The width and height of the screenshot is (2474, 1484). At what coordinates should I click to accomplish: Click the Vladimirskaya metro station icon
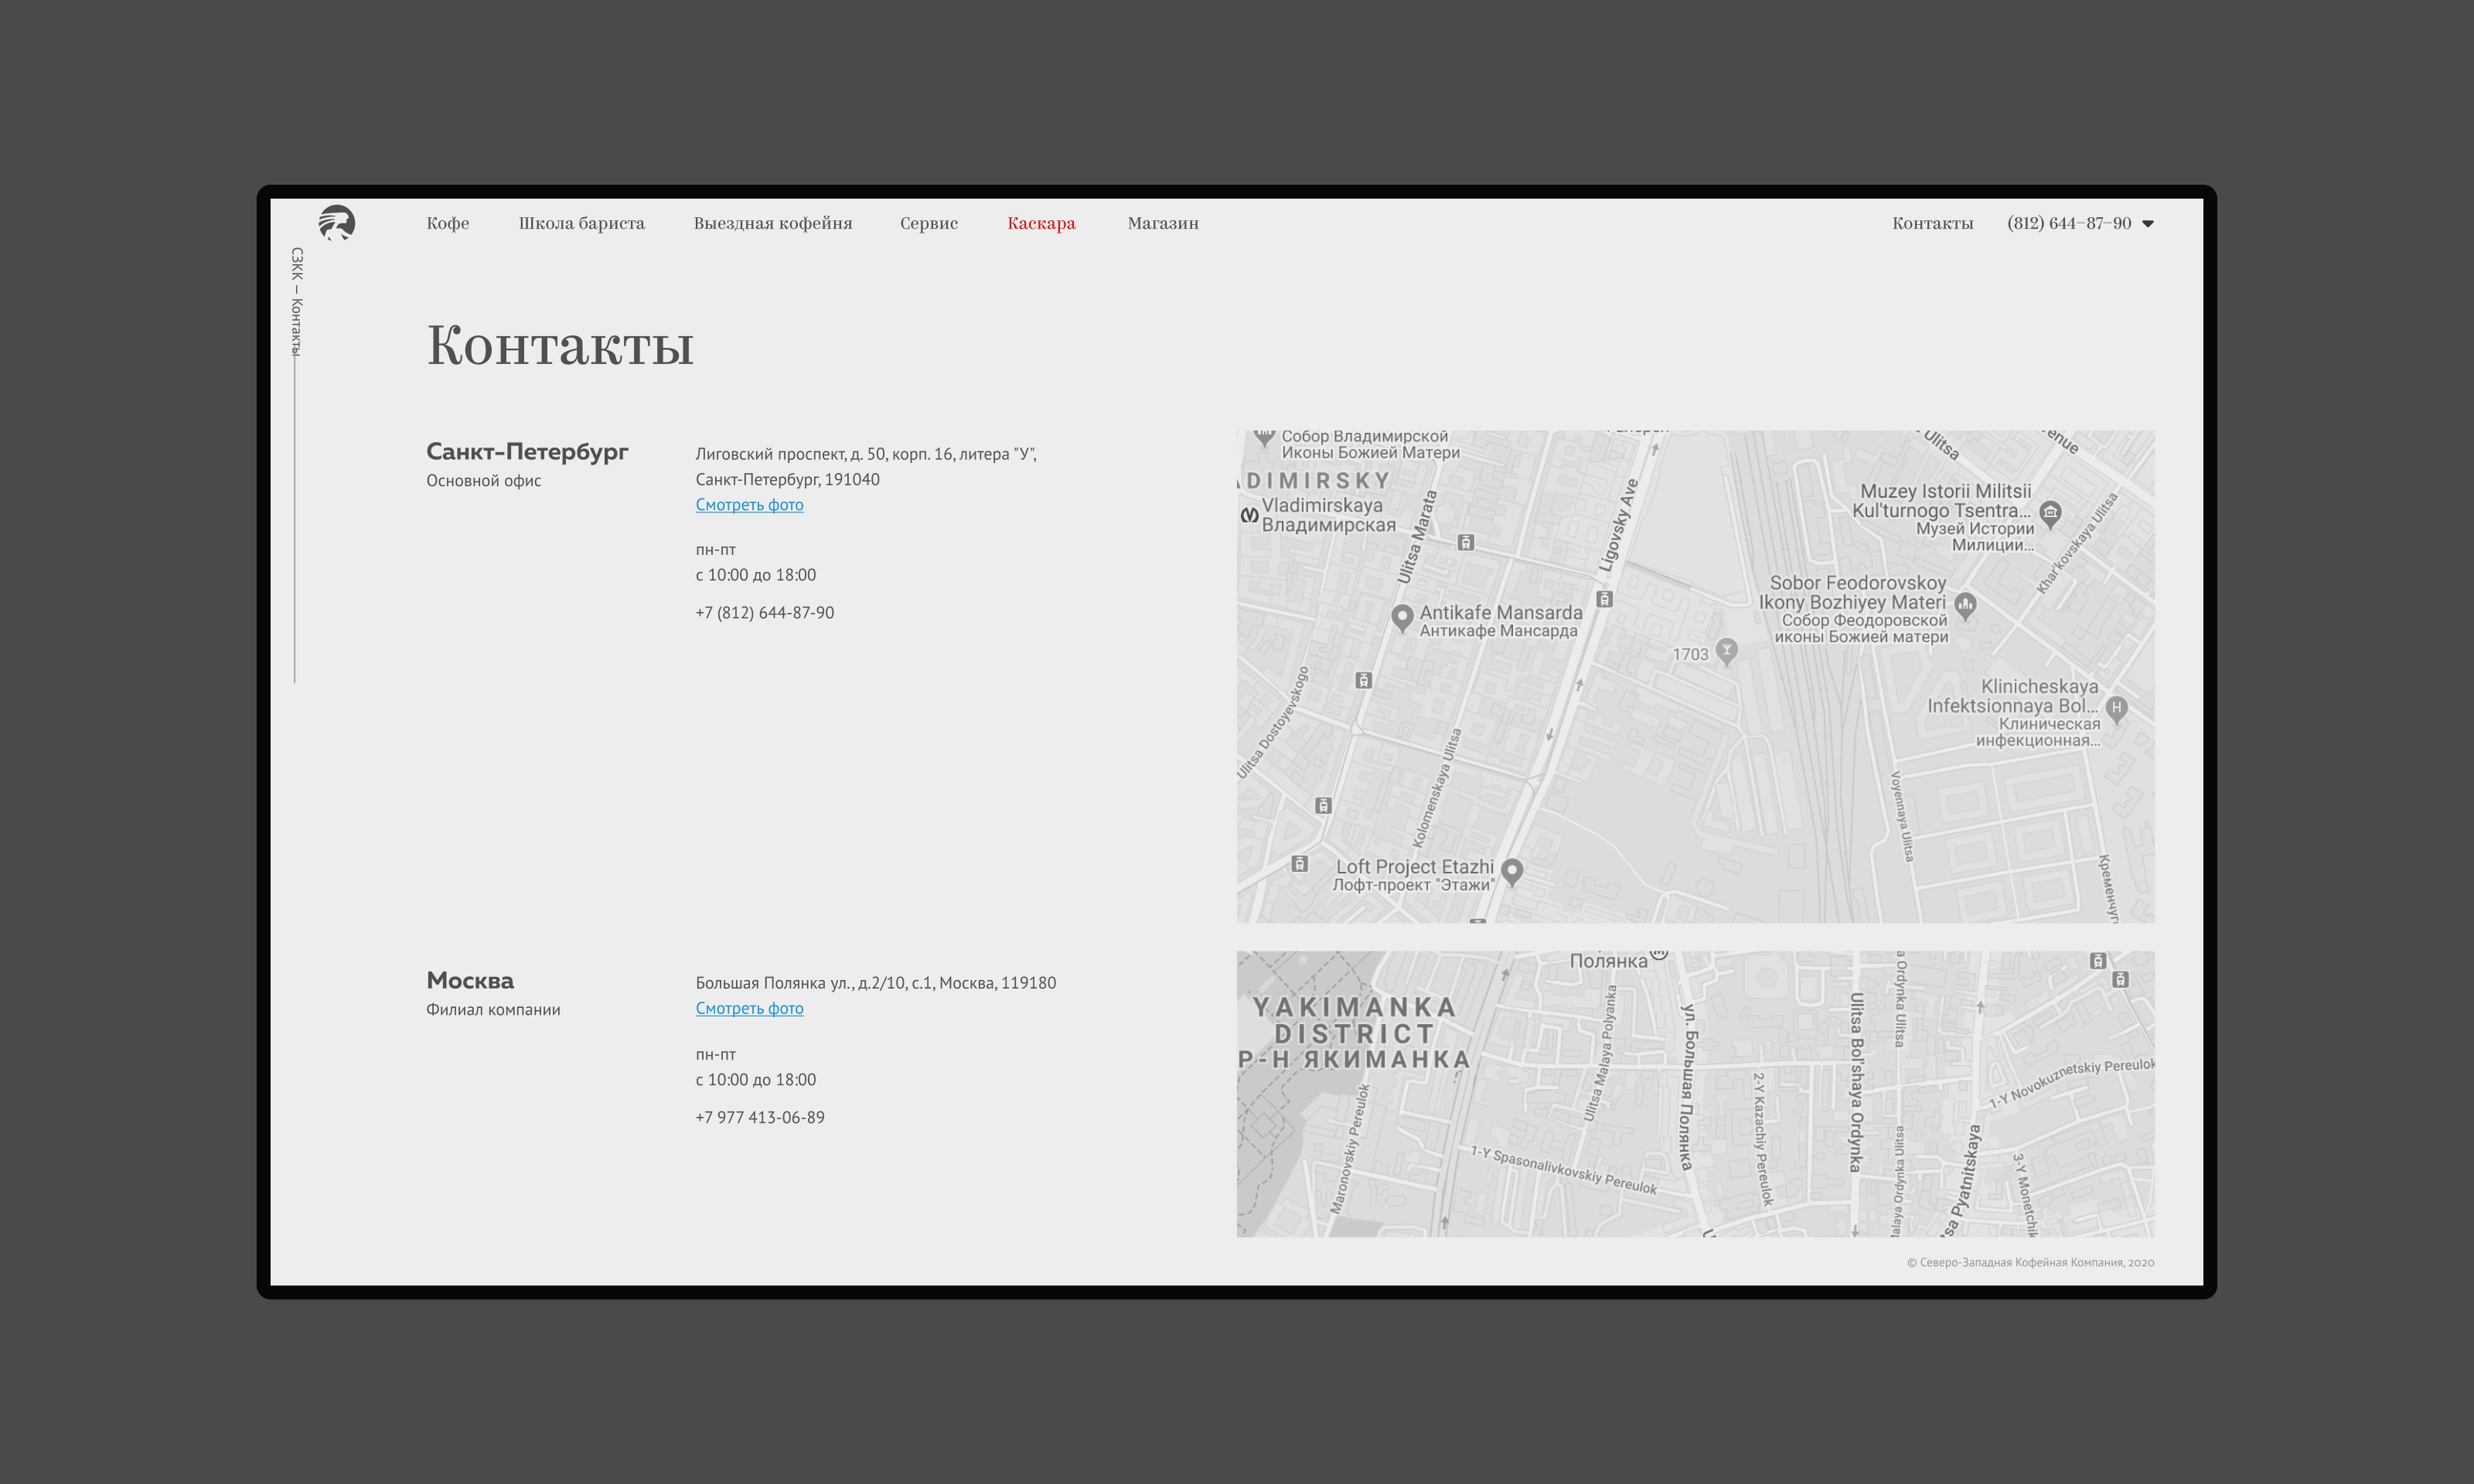click(x=1249, y=515)
